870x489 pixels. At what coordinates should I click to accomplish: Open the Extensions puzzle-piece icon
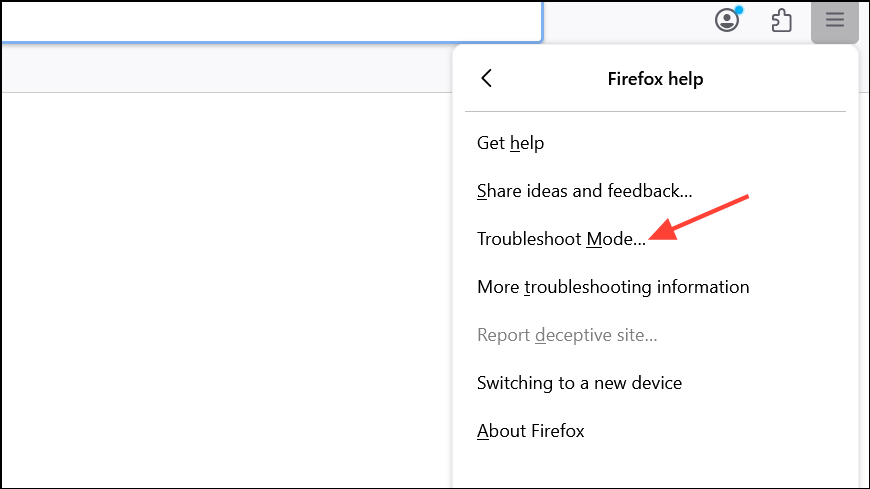click(781, 20)
